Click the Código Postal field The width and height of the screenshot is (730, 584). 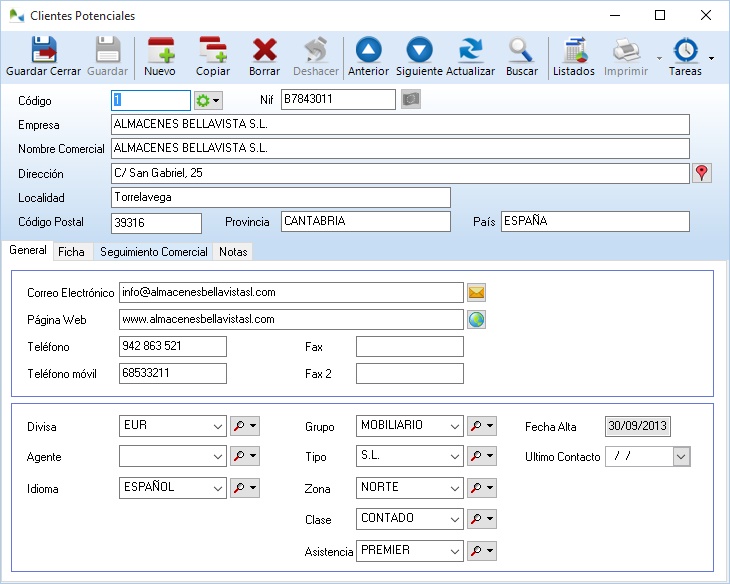(x=156, y=223)
